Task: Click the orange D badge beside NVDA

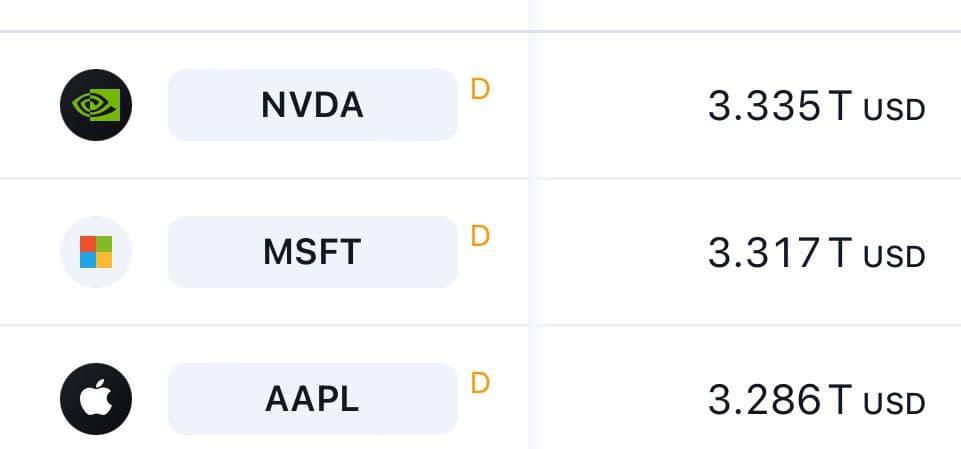Action: [x=480, y=89]
